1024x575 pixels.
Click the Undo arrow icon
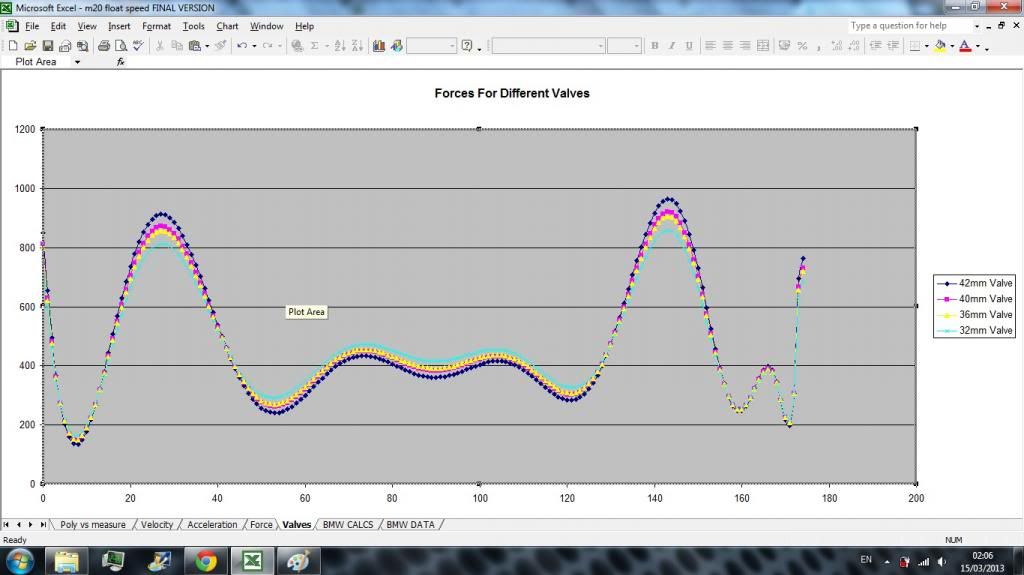tap(242, 46)
